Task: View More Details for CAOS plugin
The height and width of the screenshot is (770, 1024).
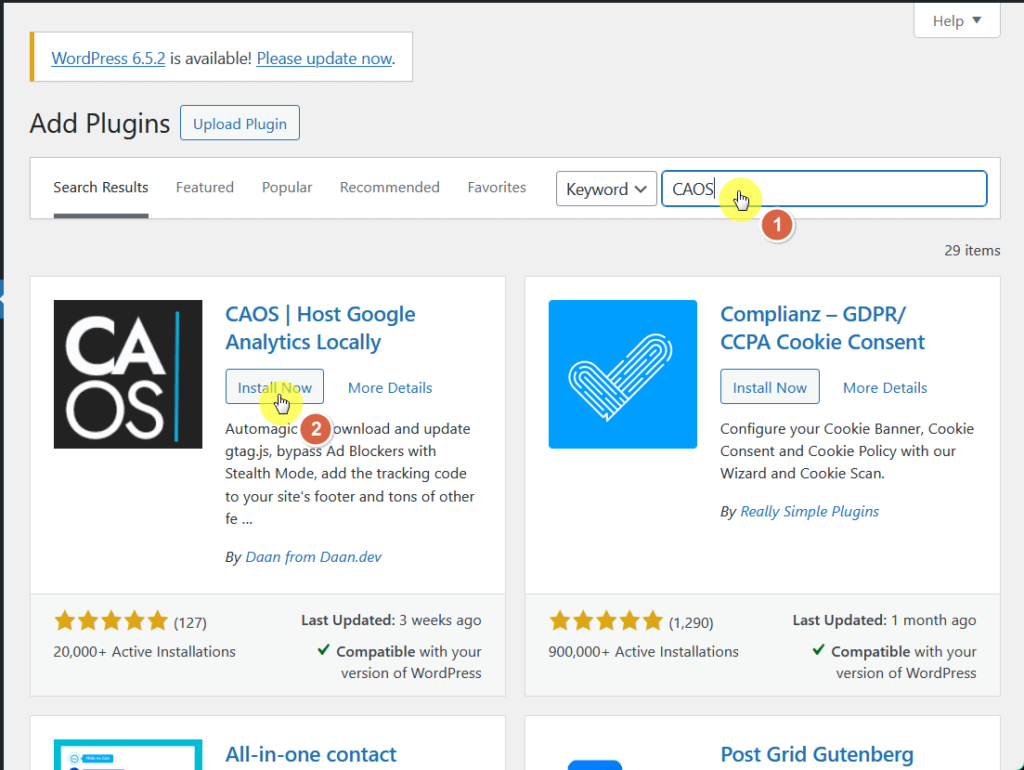Action: 390,388
